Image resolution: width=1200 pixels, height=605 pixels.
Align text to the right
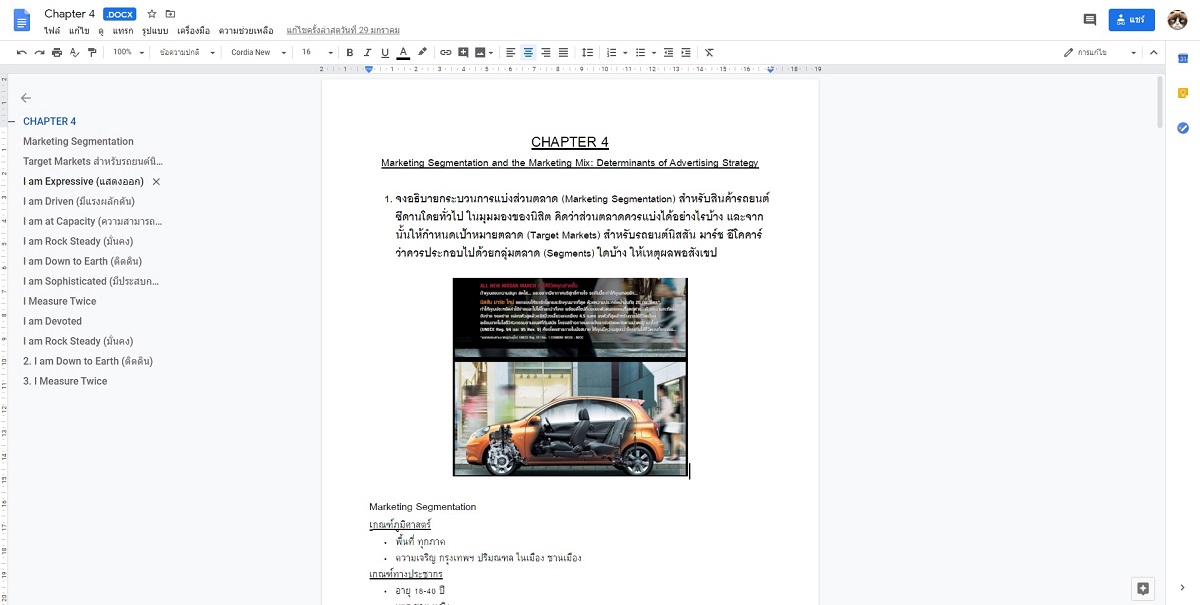tap(545, 52)
